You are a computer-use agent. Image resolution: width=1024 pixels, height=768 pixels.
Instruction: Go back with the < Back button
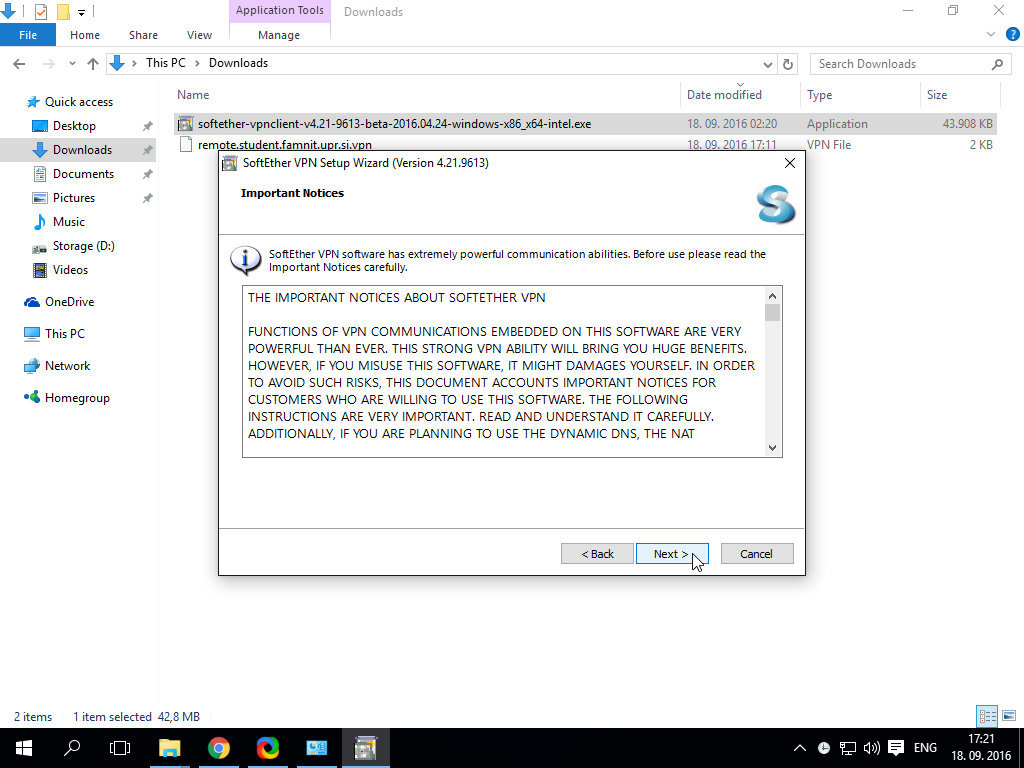pyautogui.click(x=597, y=554)
